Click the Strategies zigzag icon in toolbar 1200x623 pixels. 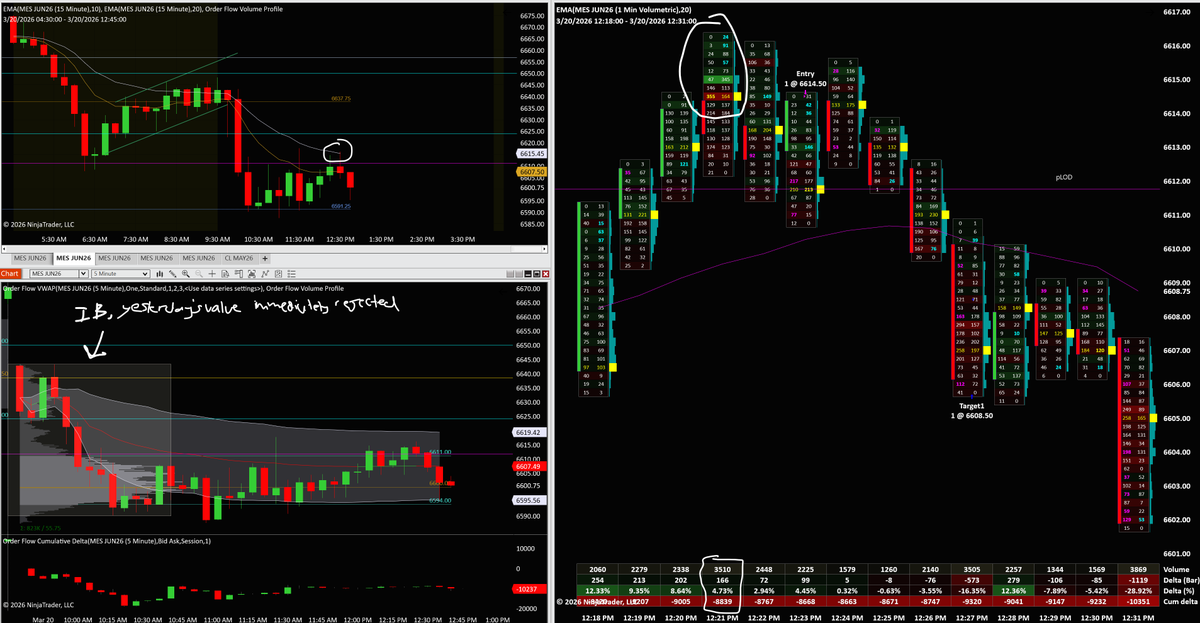pyautogui.click(x=265, y=273)
